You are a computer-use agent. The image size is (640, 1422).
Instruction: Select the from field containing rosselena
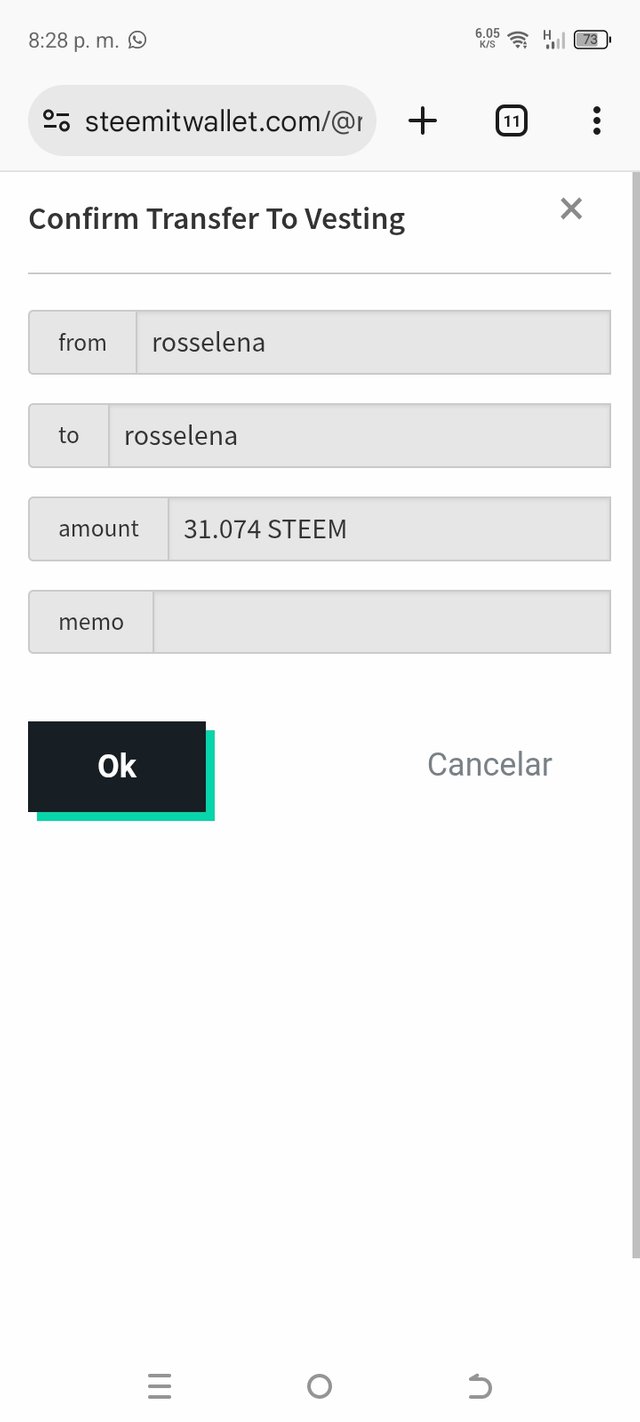pyautogui.click(x=373, y=342)
